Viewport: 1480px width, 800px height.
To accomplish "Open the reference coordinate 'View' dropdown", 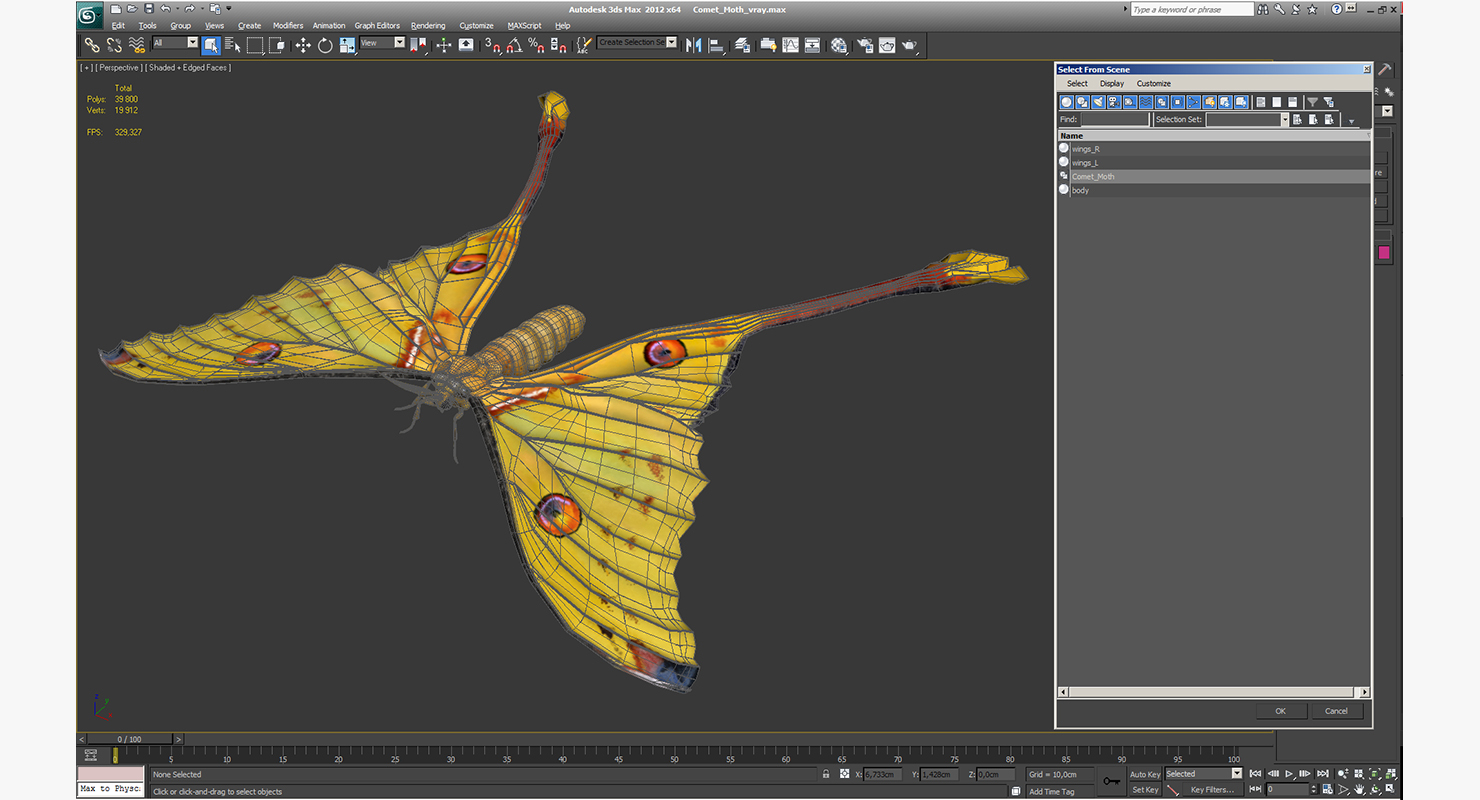I will 382,43.
